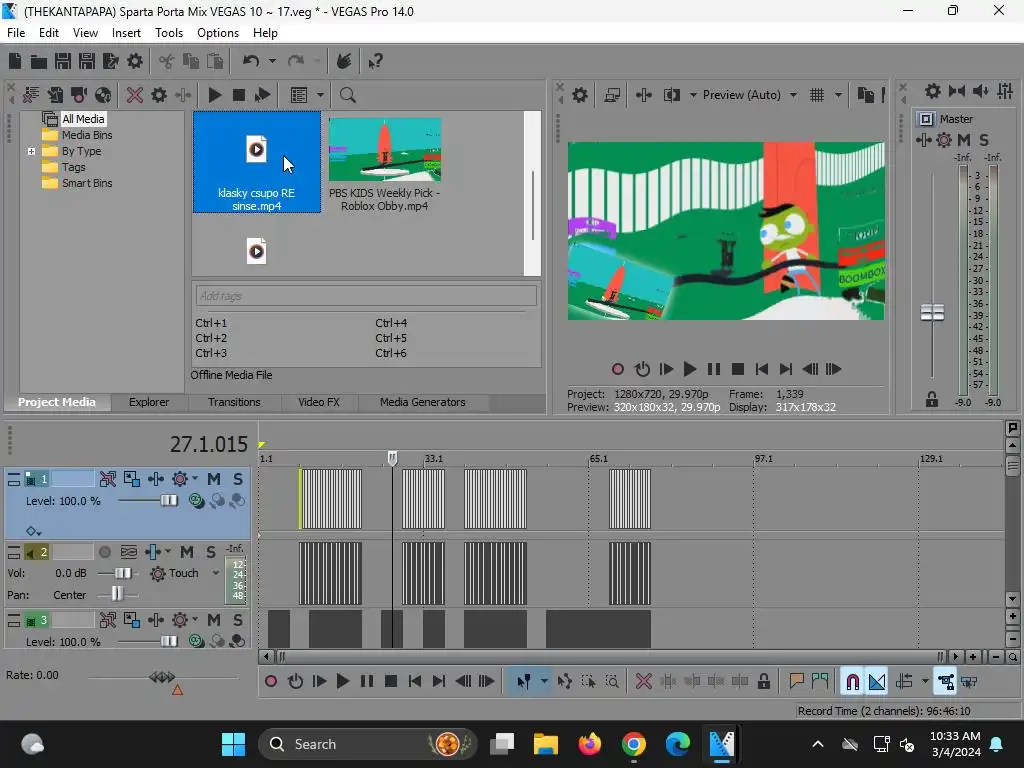This screenshot has width=1024, height=768.
Task: Lock the Master fader channels
Action: coord(932,399)
